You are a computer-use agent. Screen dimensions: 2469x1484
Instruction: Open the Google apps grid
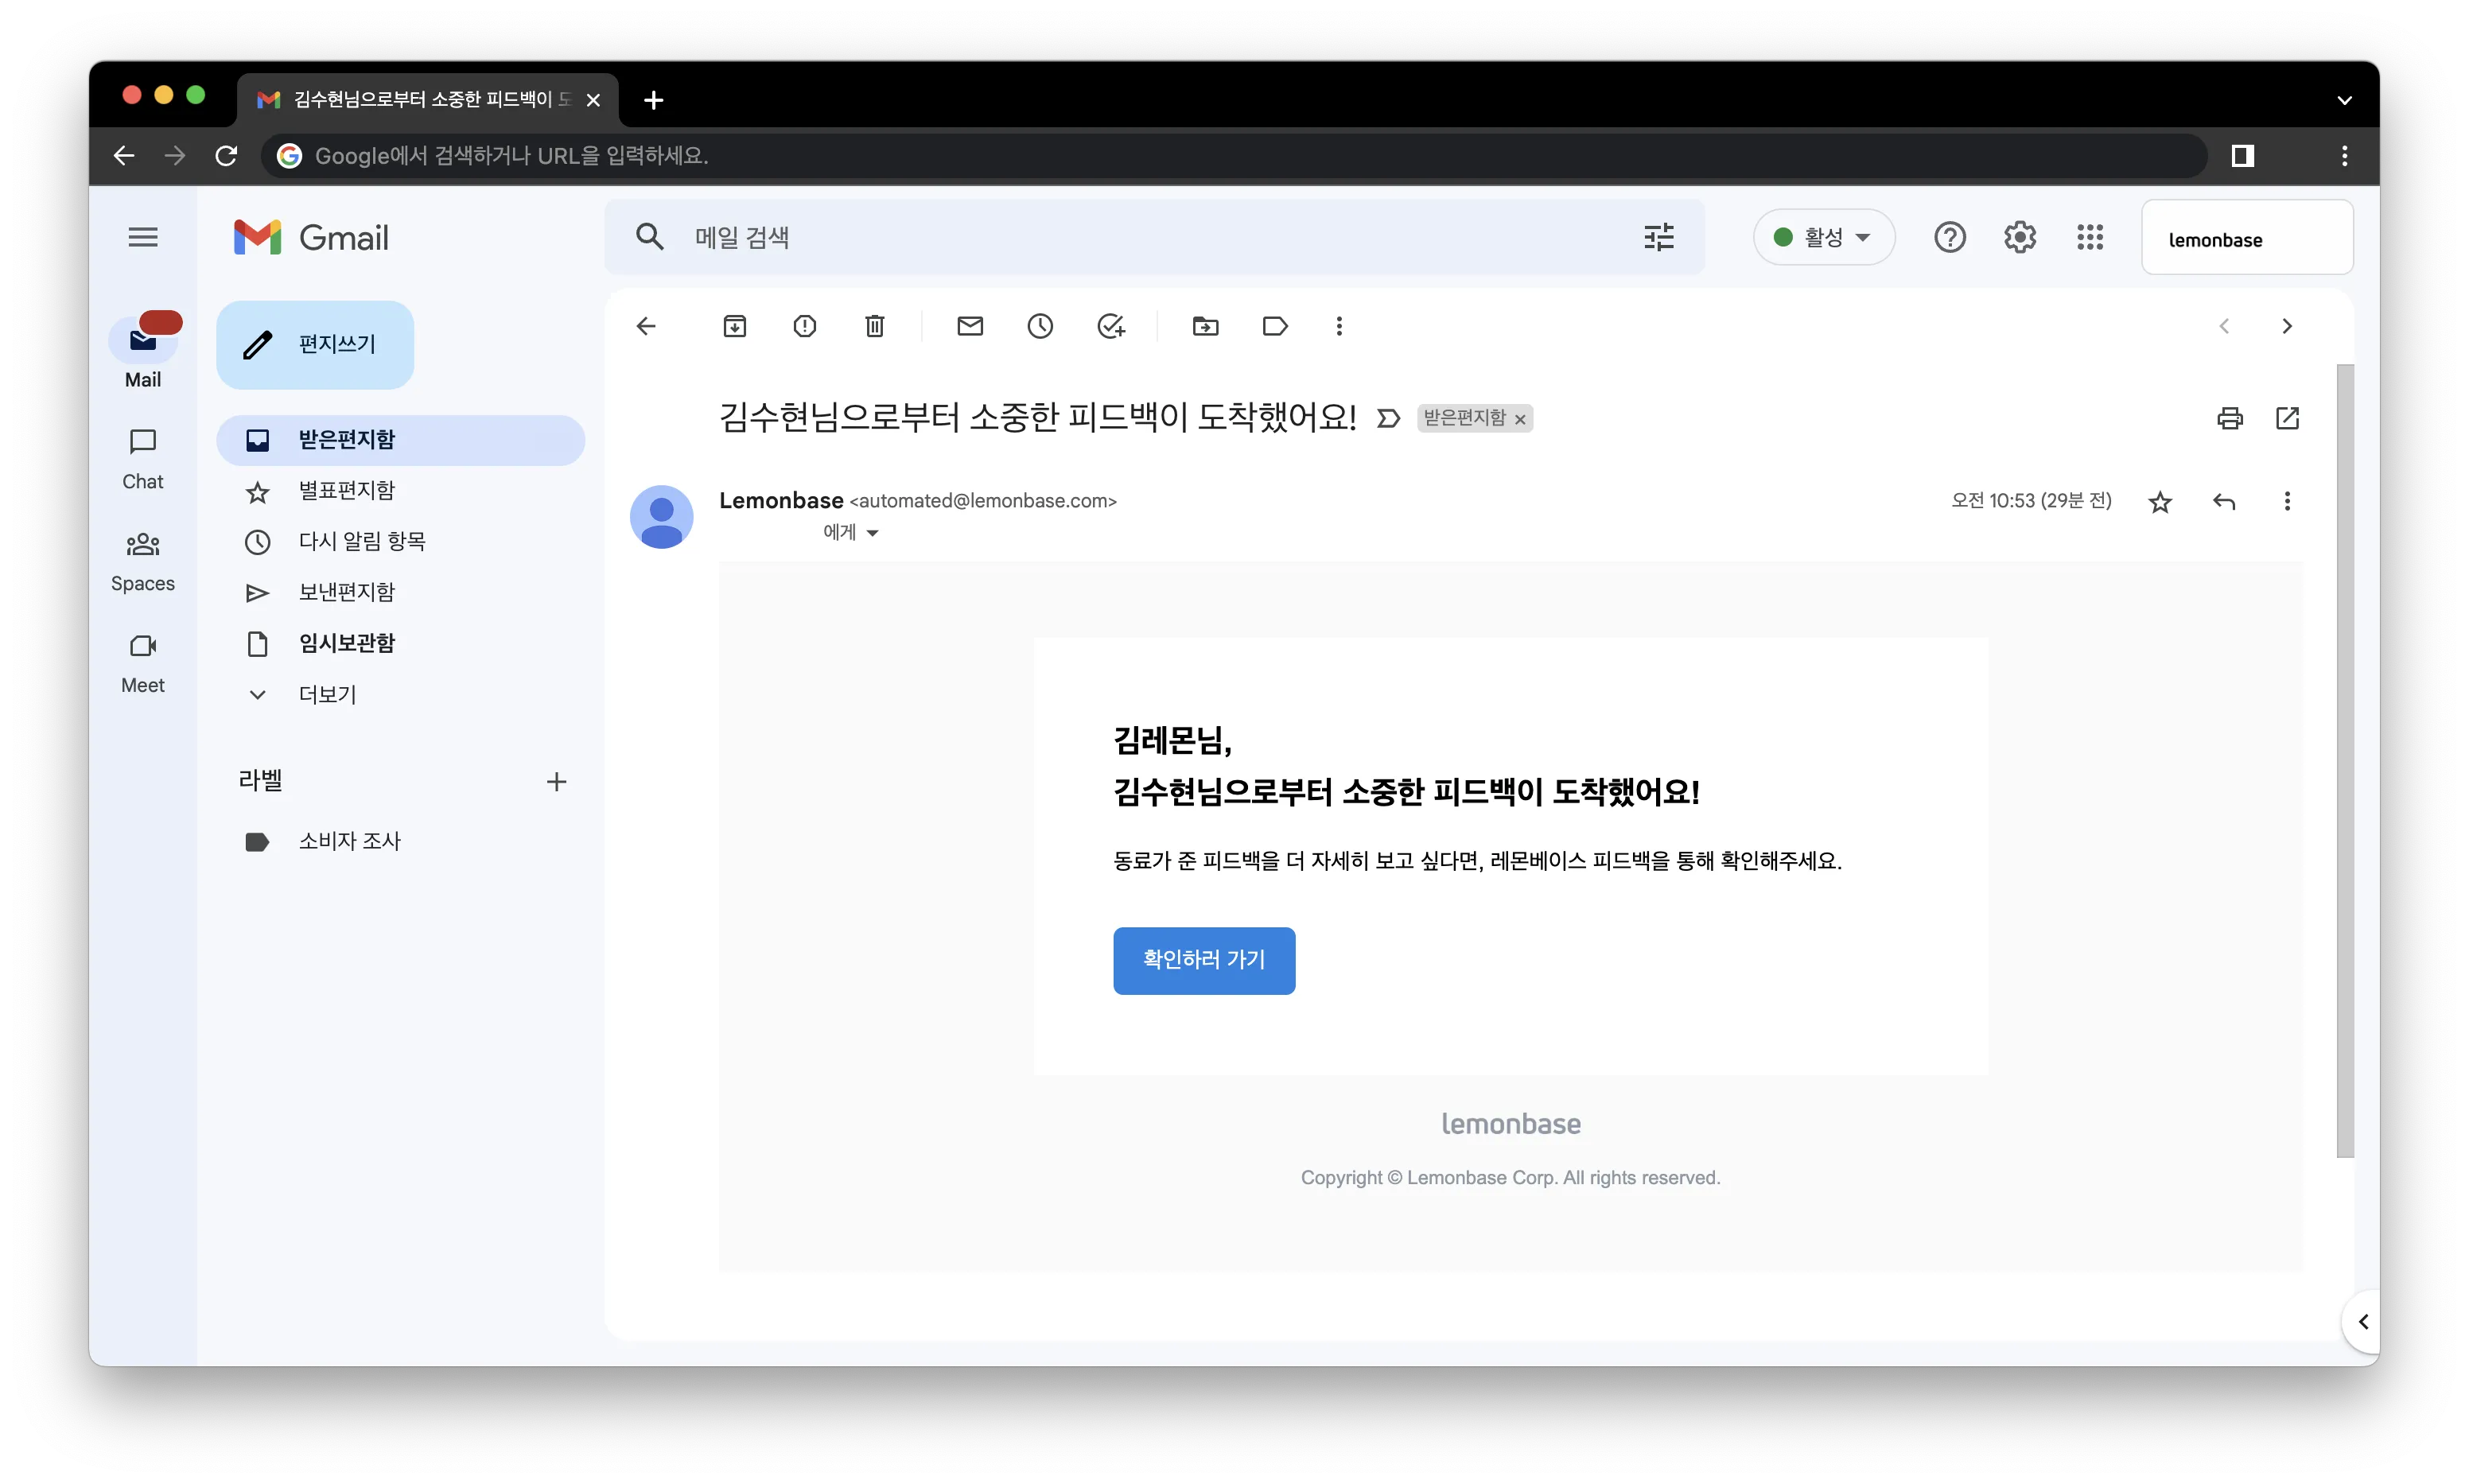[x=2089, y=237]
